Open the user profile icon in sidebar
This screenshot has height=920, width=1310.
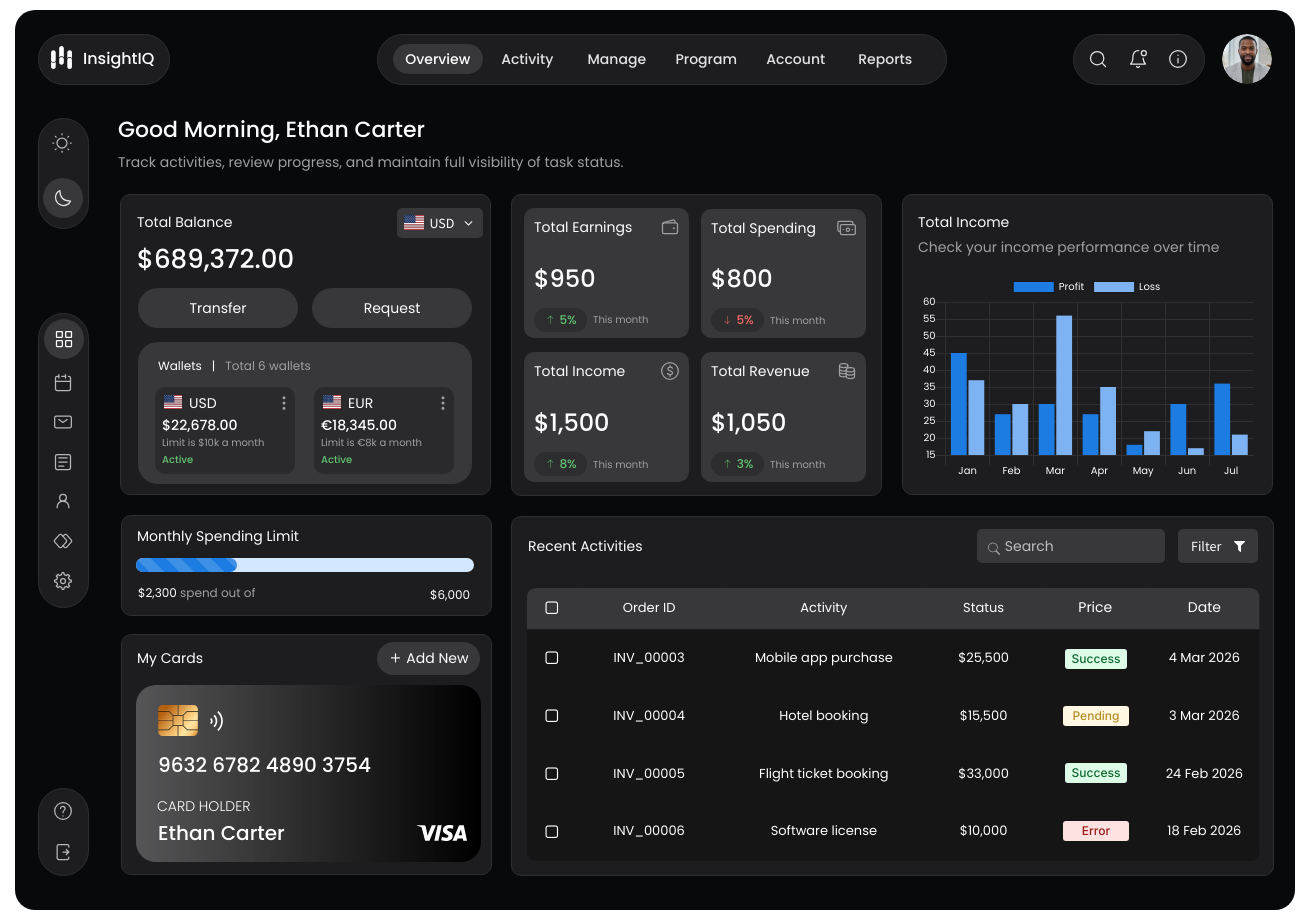click(63, 501)
